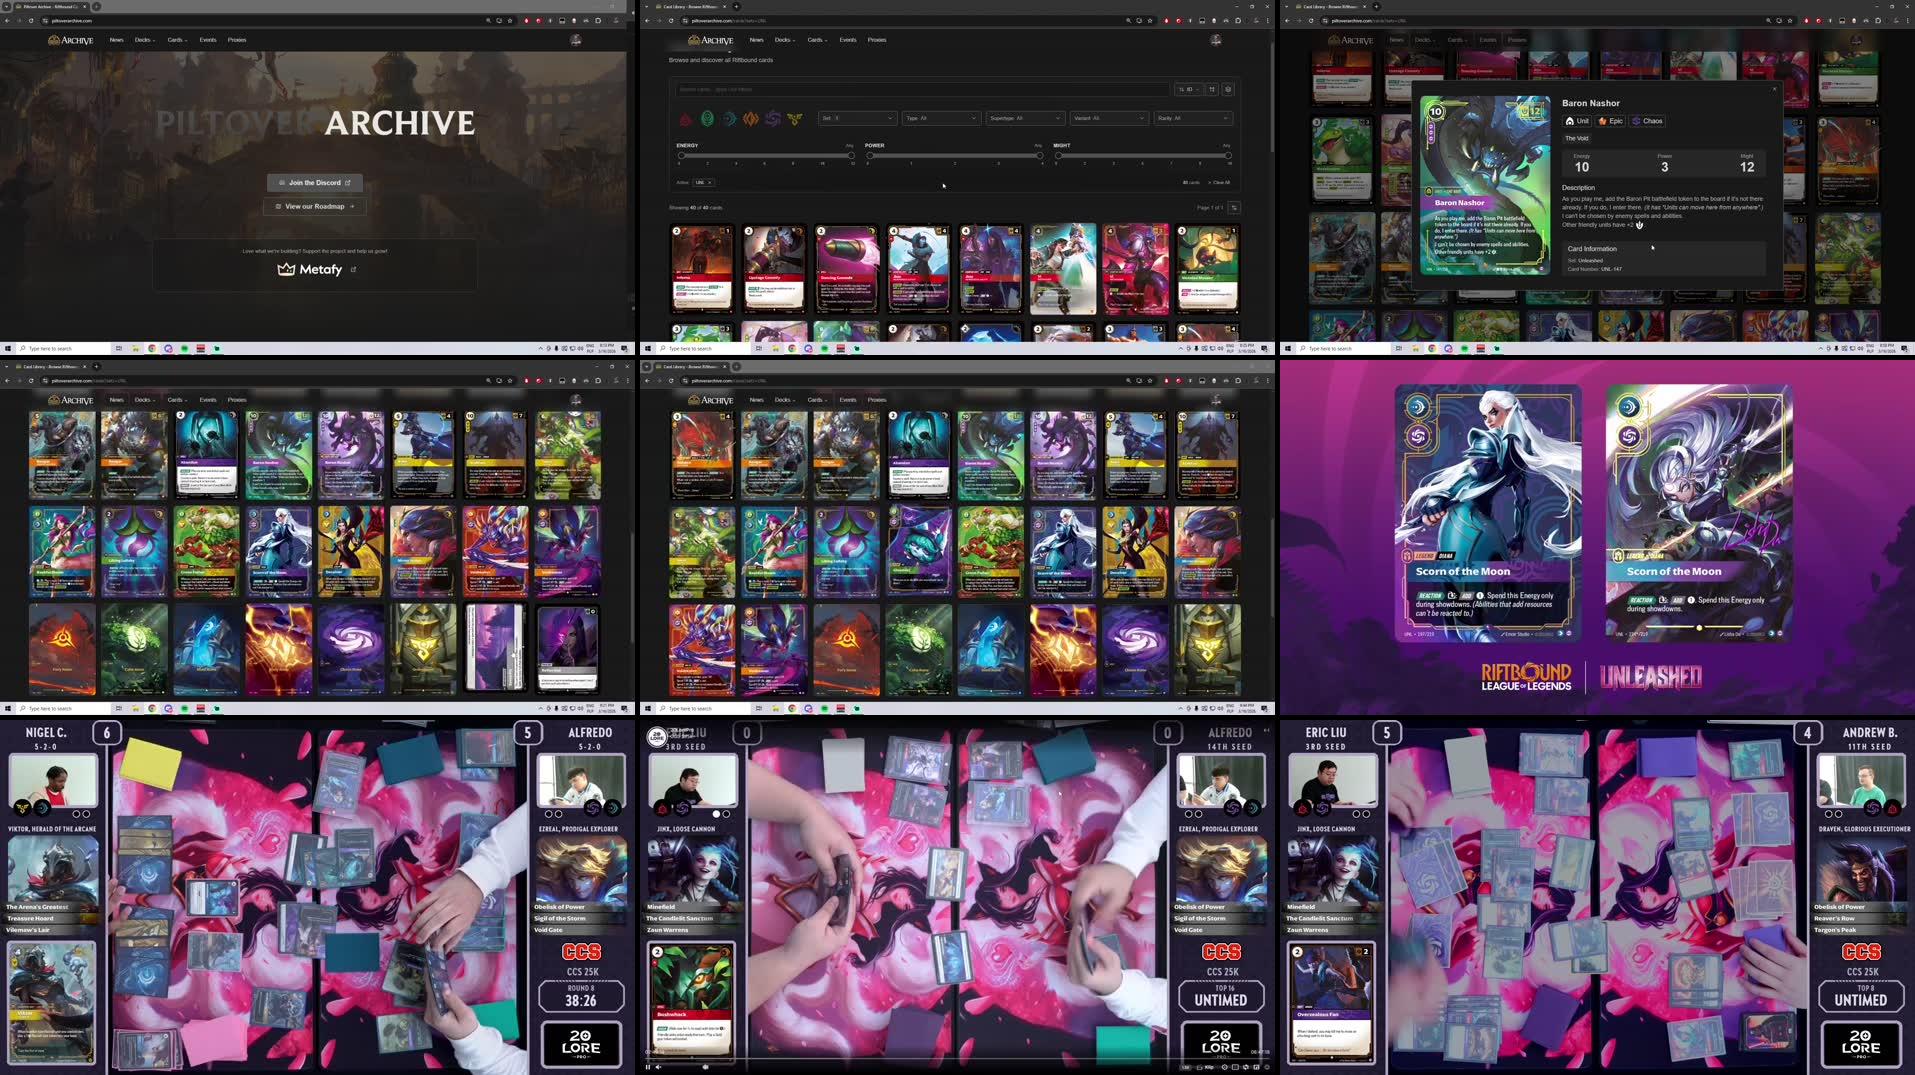Select Proxies in the Archive navigation
Viewport: 1915px width, 1075px height.
pyautogui.click(x=876, y=40)
